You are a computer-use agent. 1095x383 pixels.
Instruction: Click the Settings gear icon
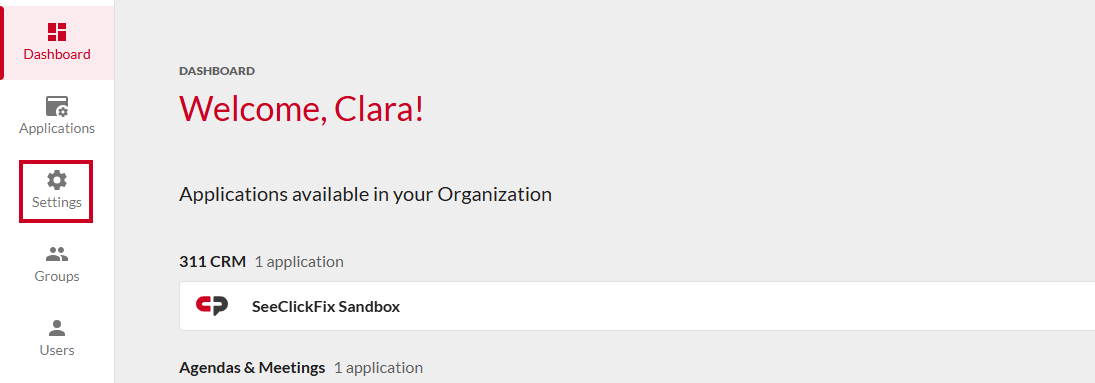pyautogui.click(x=57, y=180)
